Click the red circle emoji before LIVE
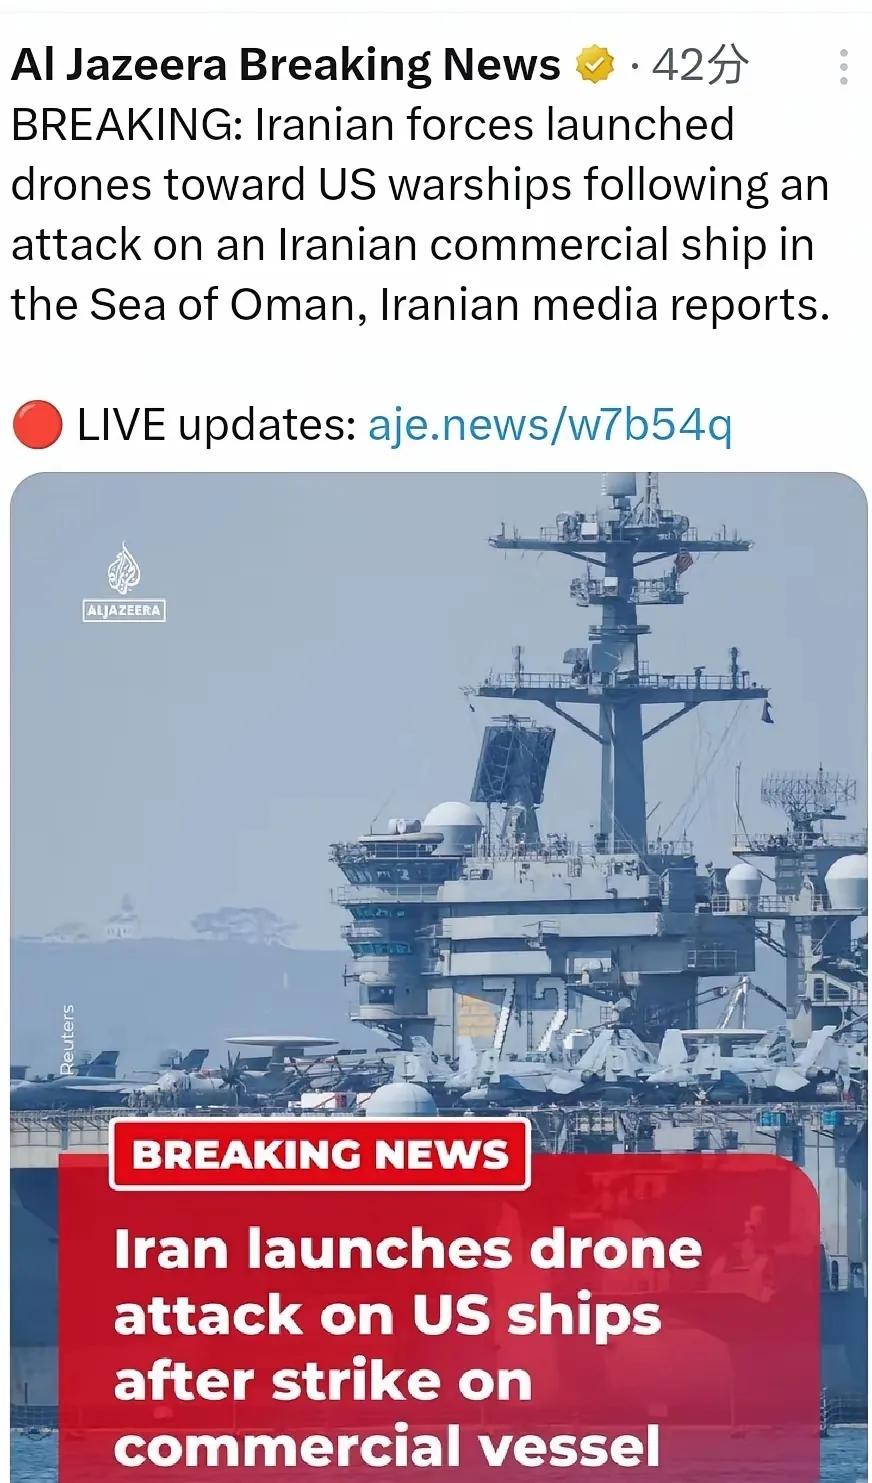The width and height of the screenshot is (872, 1483). tap(38, 425)
